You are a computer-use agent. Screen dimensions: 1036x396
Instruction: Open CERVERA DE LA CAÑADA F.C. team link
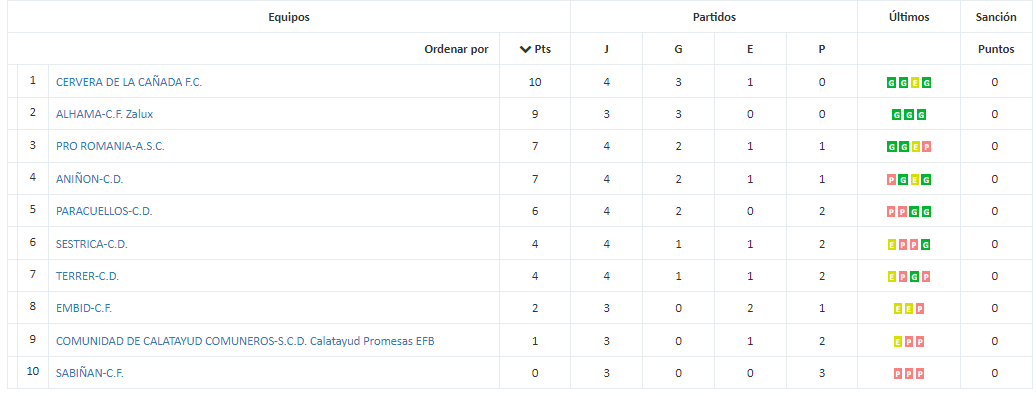pos(129,82)
